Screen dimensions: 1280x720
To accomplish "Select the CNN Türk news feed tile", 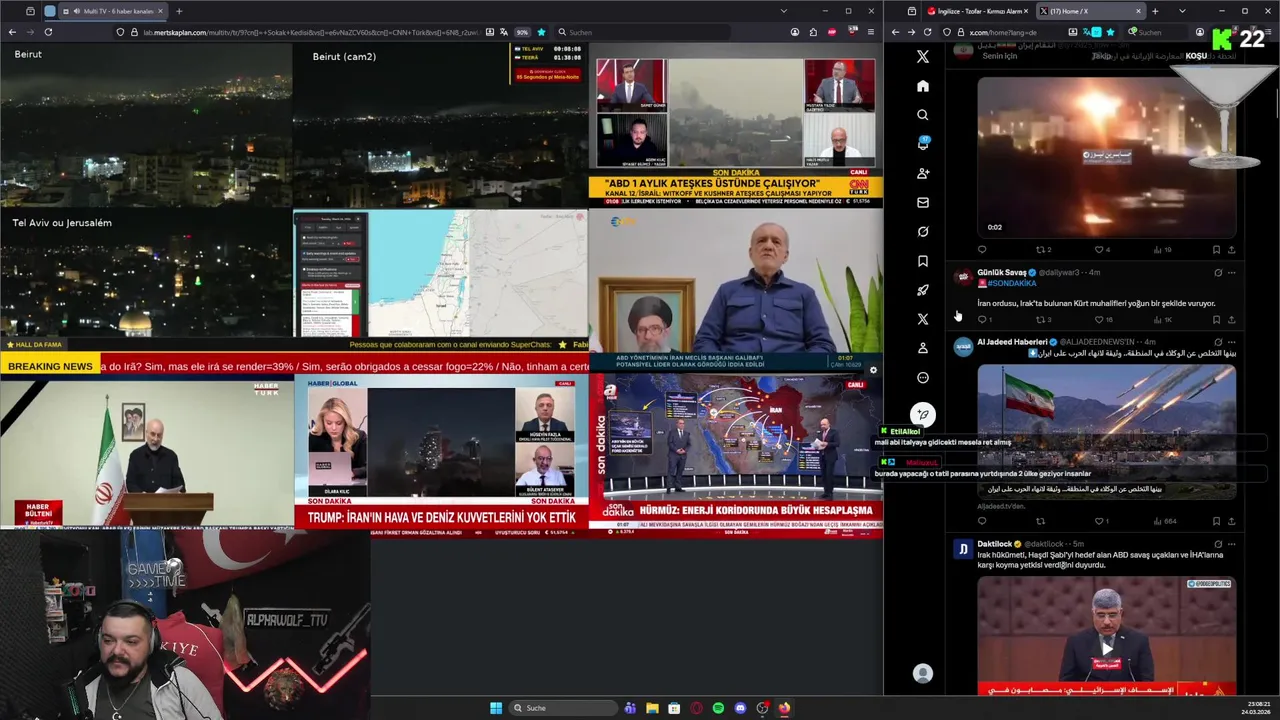I will pyautogui.click(x=736, y=125).
